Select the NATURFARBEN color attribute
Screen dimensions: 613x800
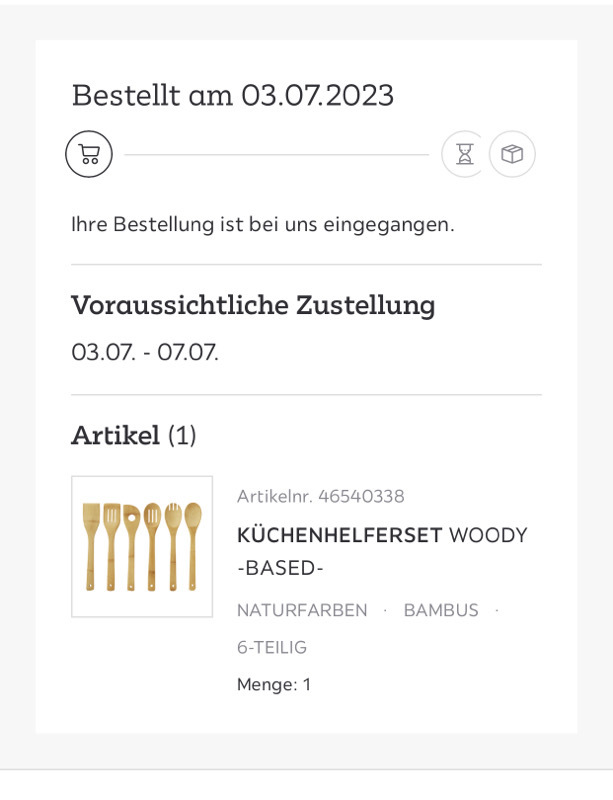point(302,610)
